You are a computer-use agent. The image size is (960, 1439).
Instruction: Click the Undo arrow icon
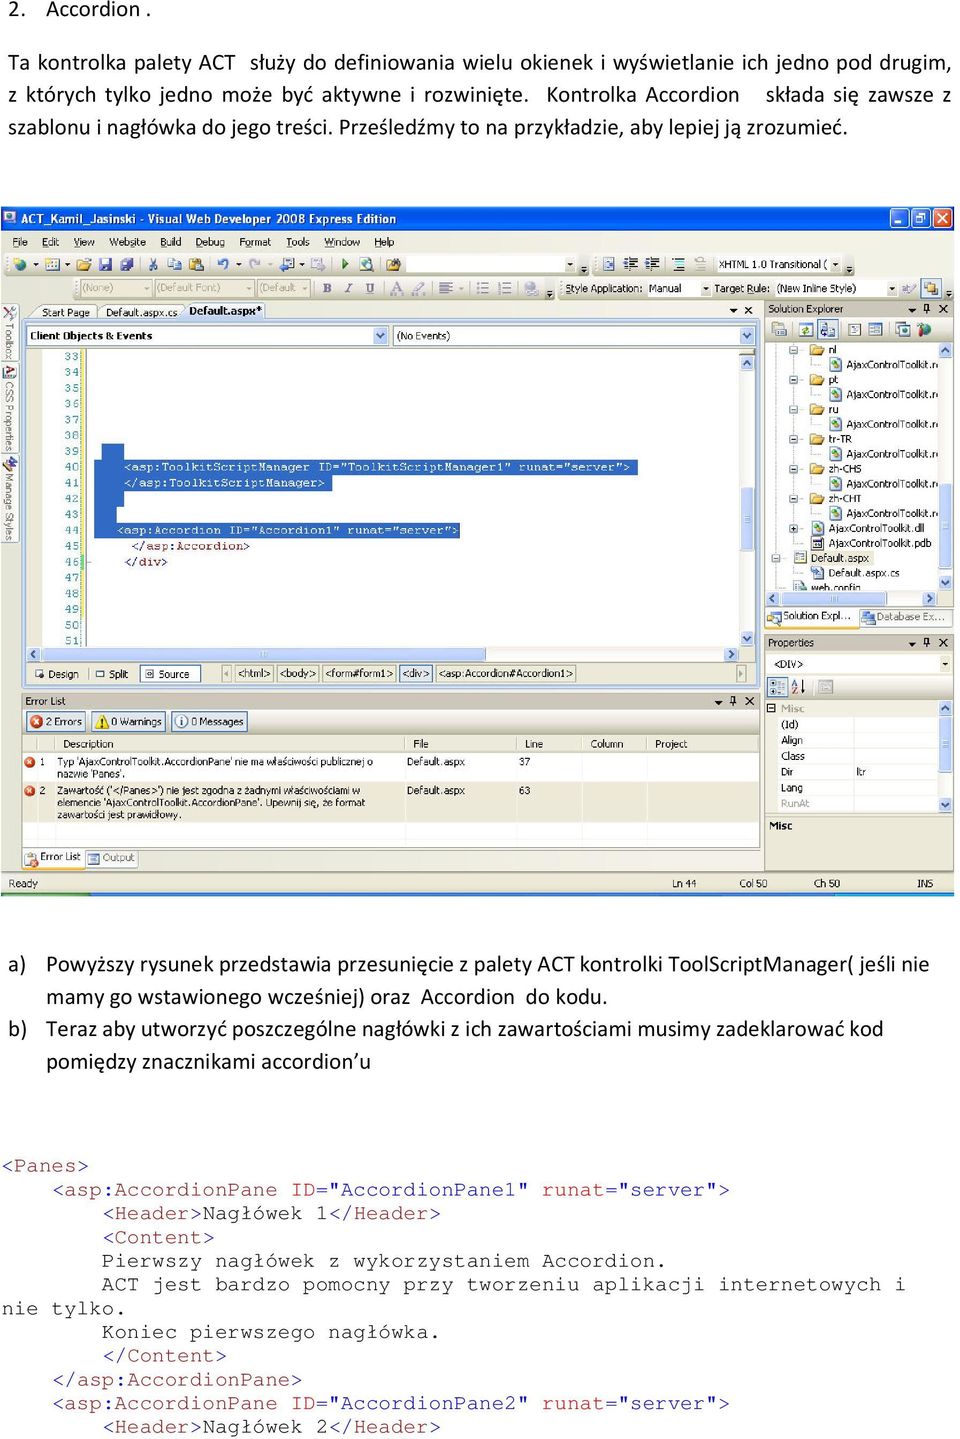pyautogui.click(x=223, y=264)
